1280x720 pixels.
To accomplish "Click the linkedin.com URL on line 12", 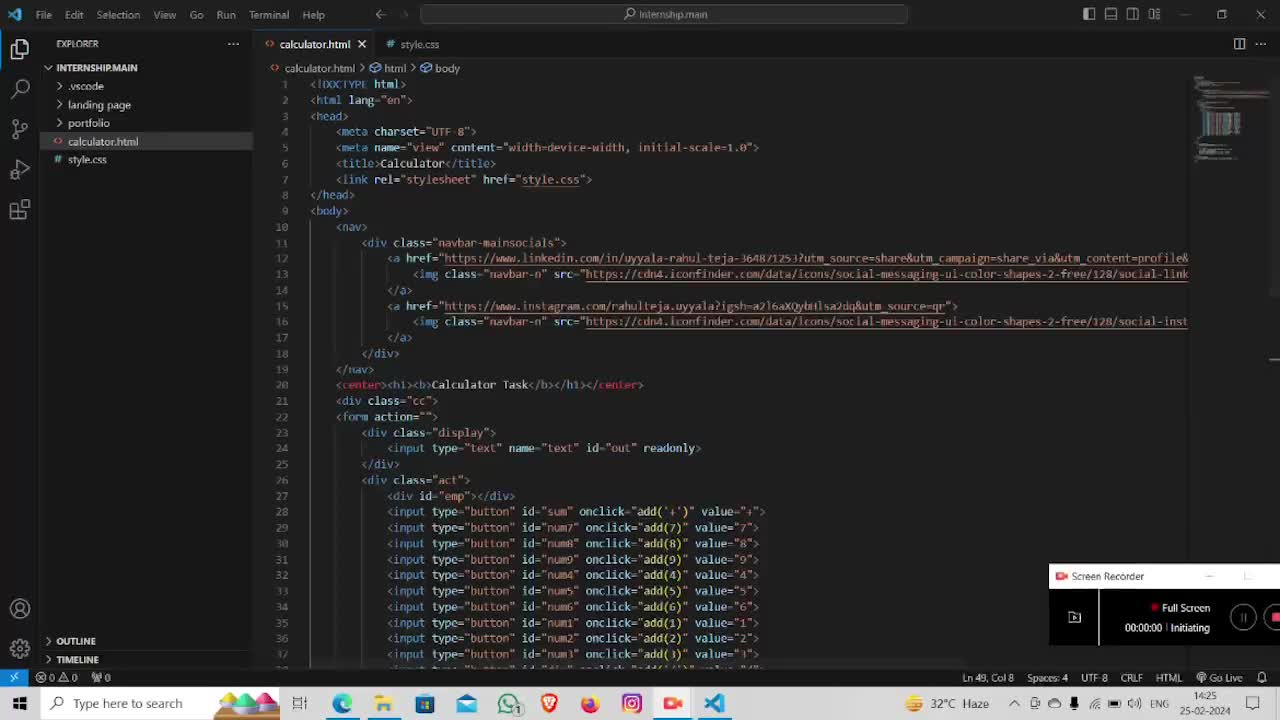I will [x=816, y=258].
